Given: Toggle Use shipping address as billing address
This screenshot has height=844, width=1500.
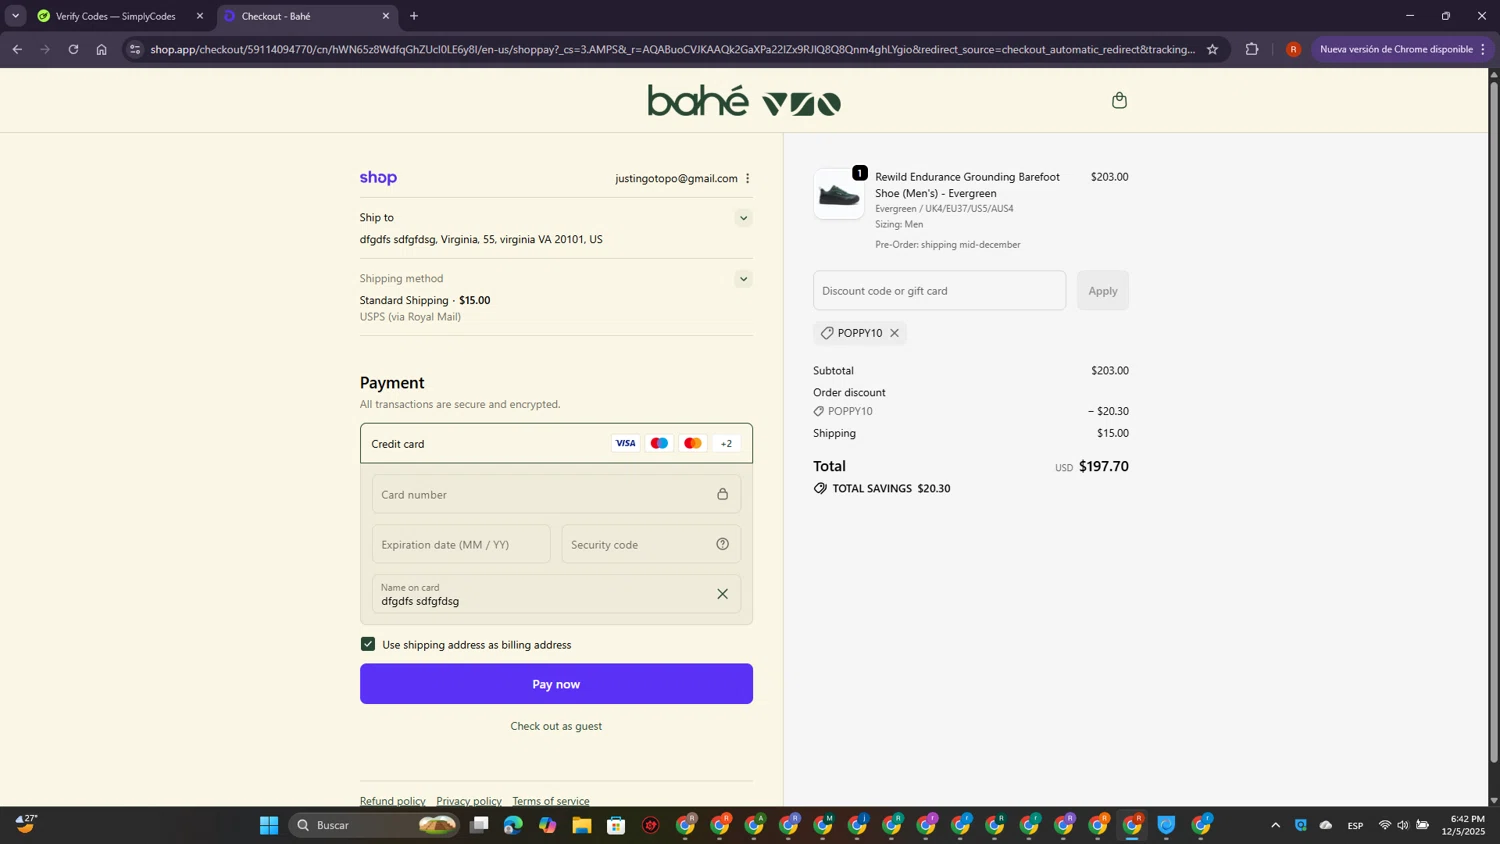Looking at the screenshot, I should [x=368, y=644].
